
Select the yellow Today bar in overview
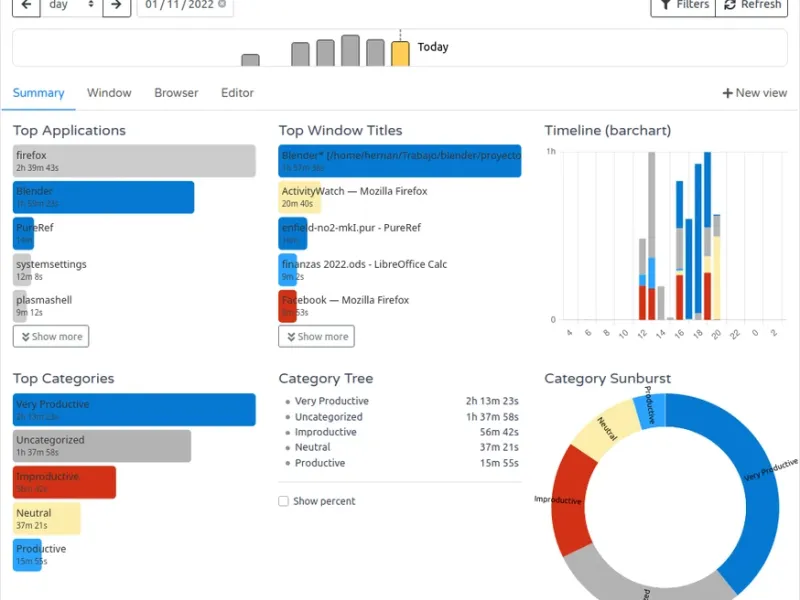400,54
